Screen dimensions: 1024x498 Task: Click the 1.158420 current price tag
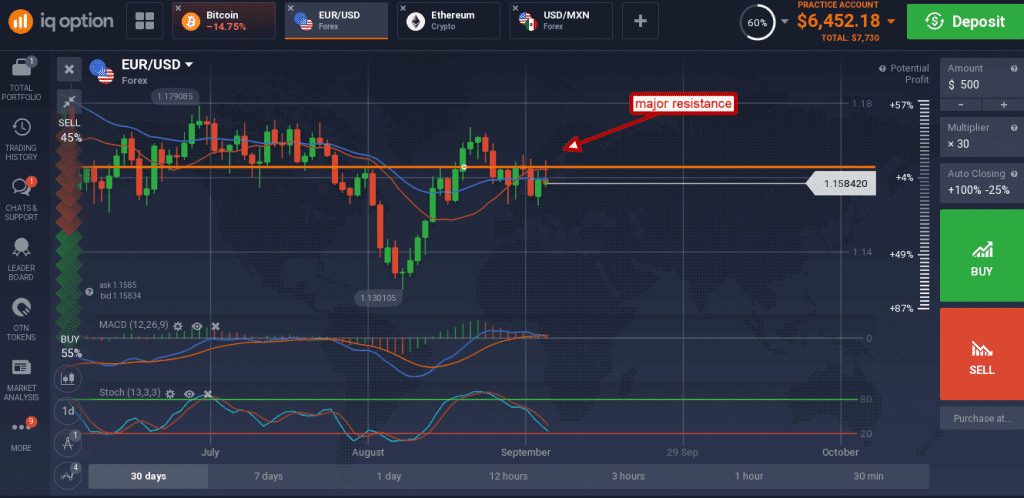pos(841,184)
